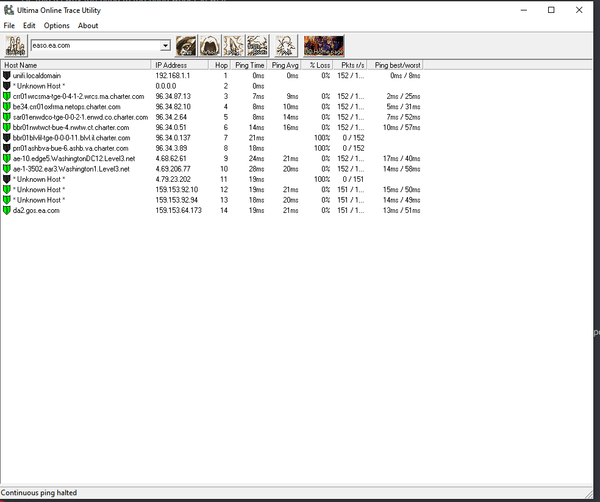Click green shield for be34.crr01oxfrma row
Screen dimensions: 600x502
tap(7, 106)
